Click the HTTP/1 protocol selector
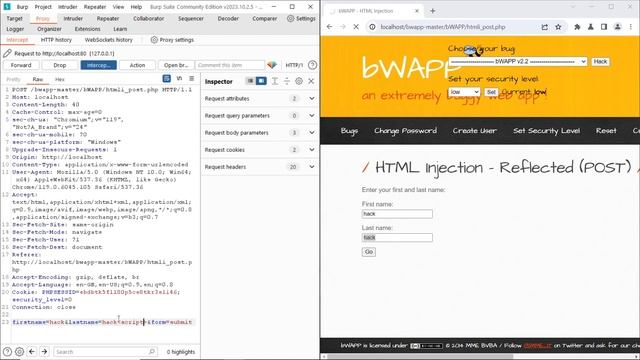The height and width of the screenshot is (360, 640). coord(294,65)
